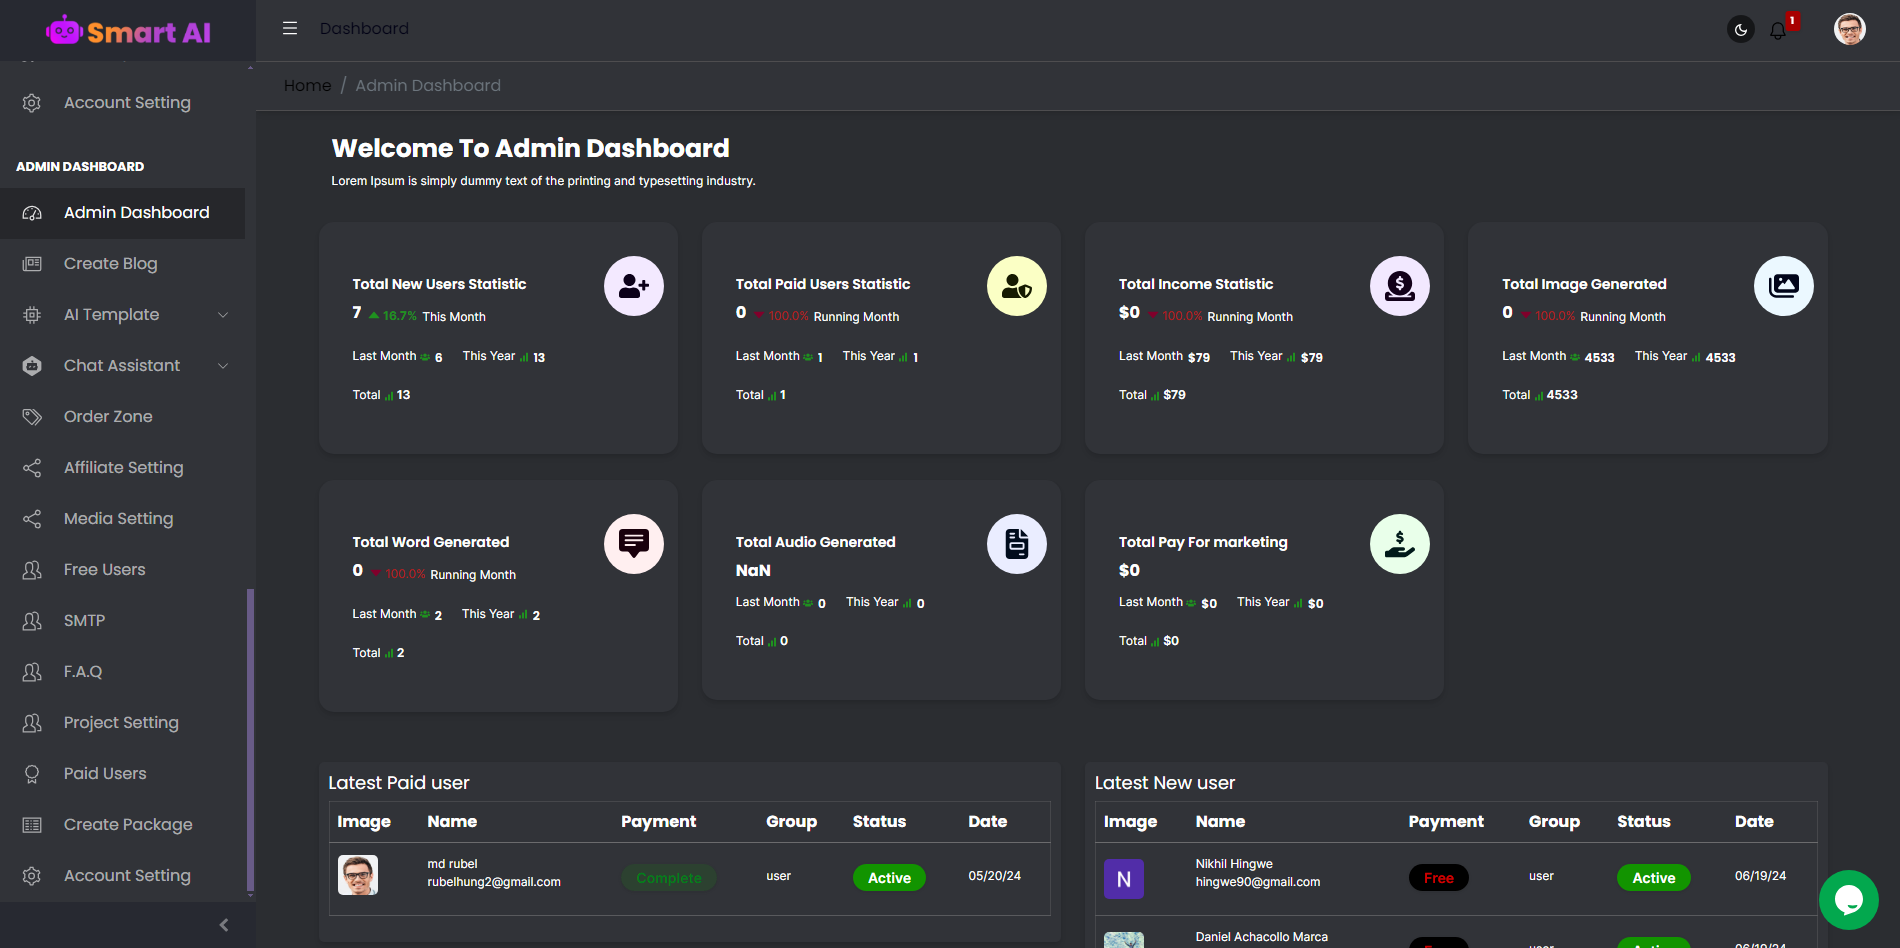The image size is (1900, 948).
Task: Click the Home breadcrumb link
Action: tap(307, 86)
